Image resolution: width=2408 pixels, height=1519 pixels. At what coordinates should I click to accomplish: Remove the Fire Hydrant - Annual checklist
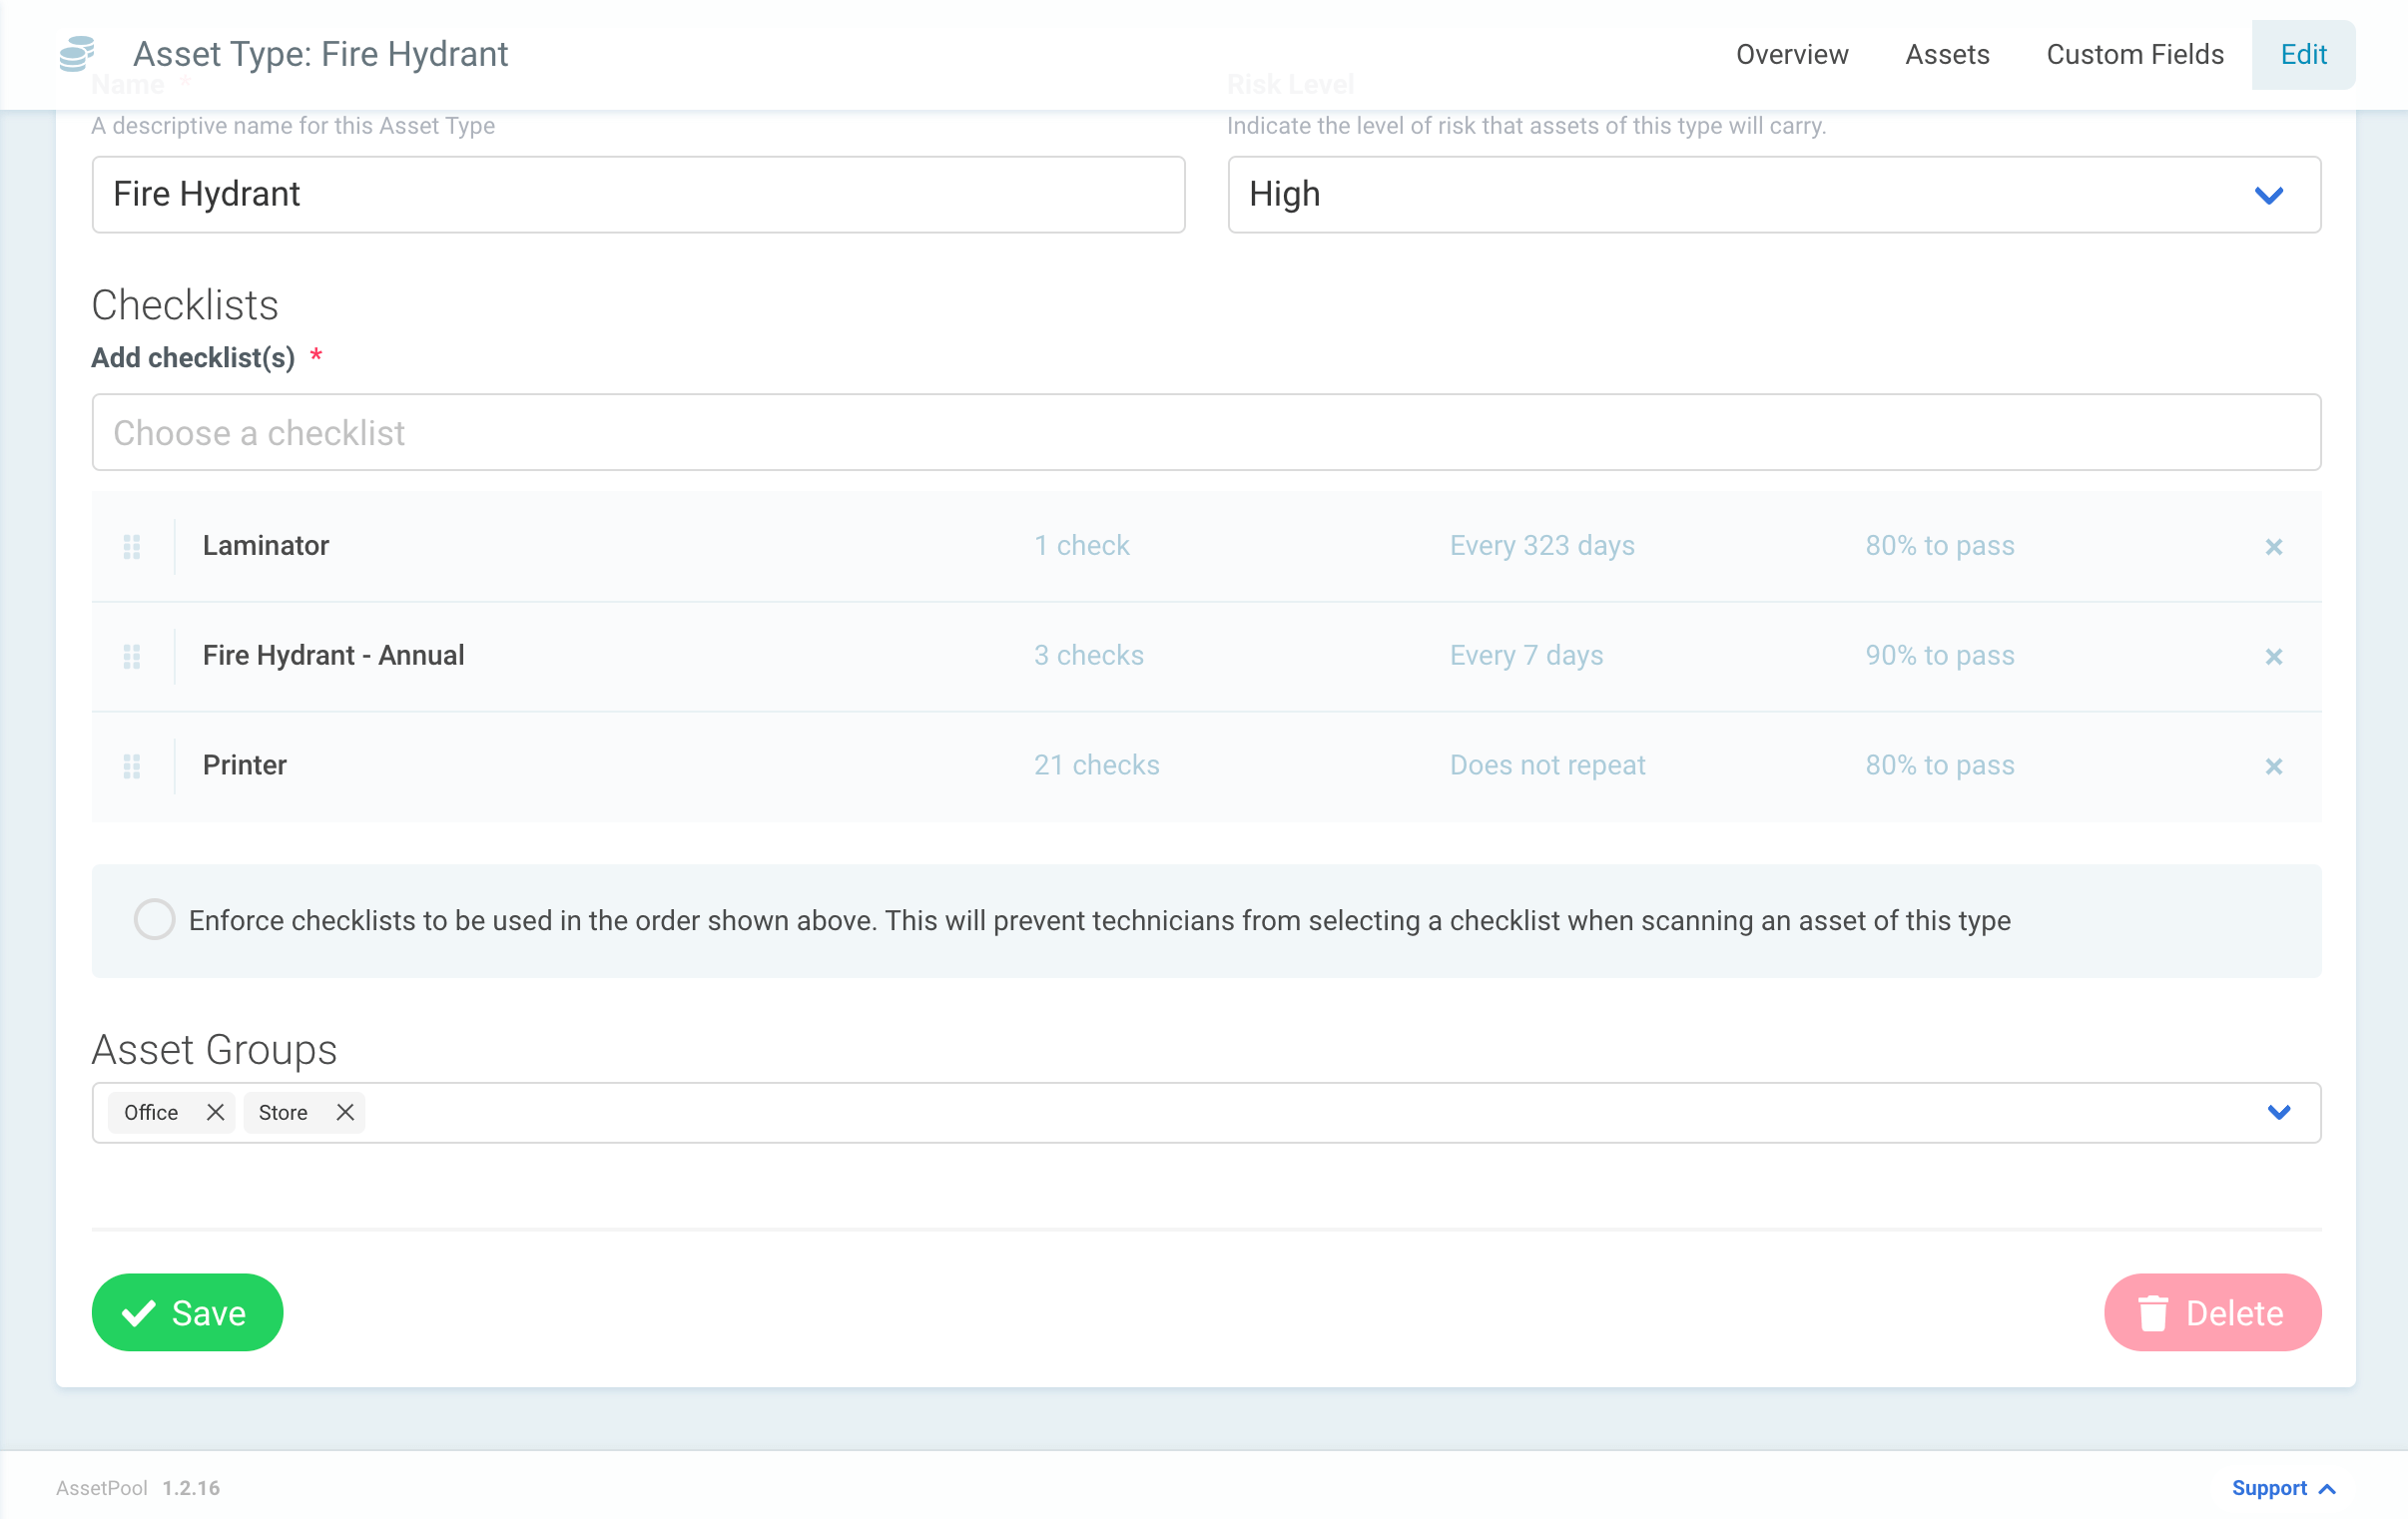click(x=2274, y=656)
